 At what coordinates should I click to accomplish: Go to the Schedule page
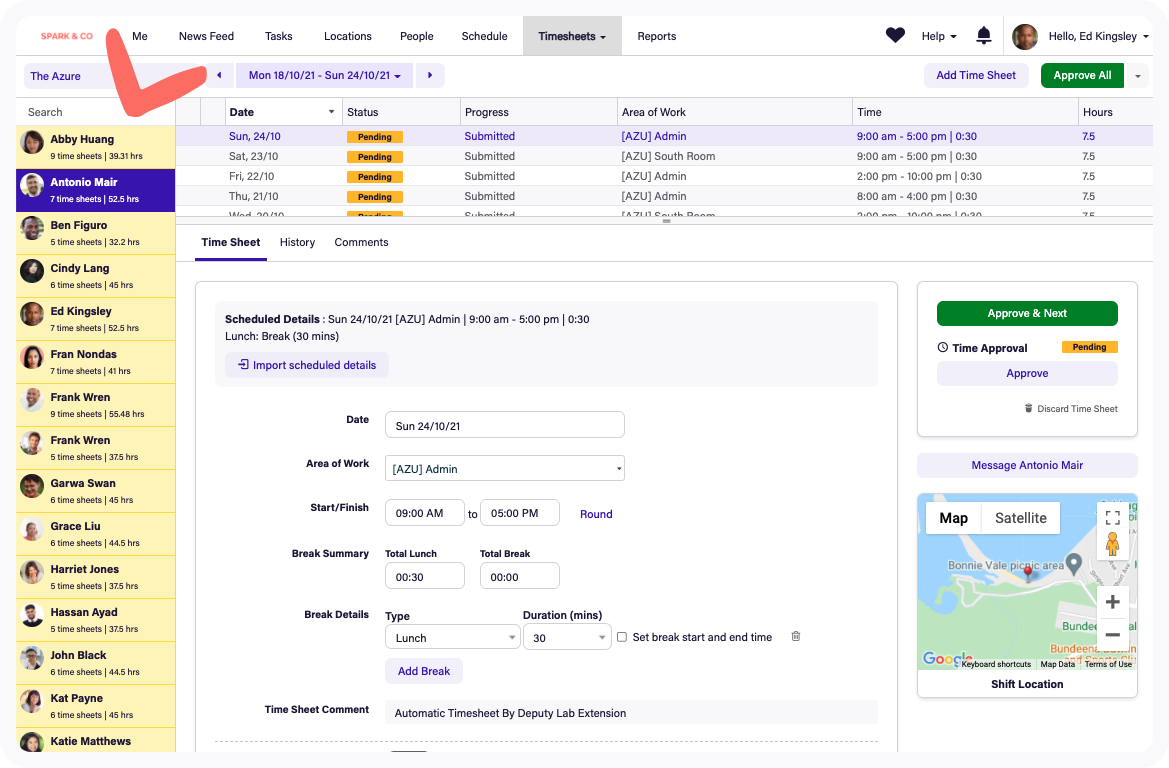pyautogui.click(x=485, y=36)
